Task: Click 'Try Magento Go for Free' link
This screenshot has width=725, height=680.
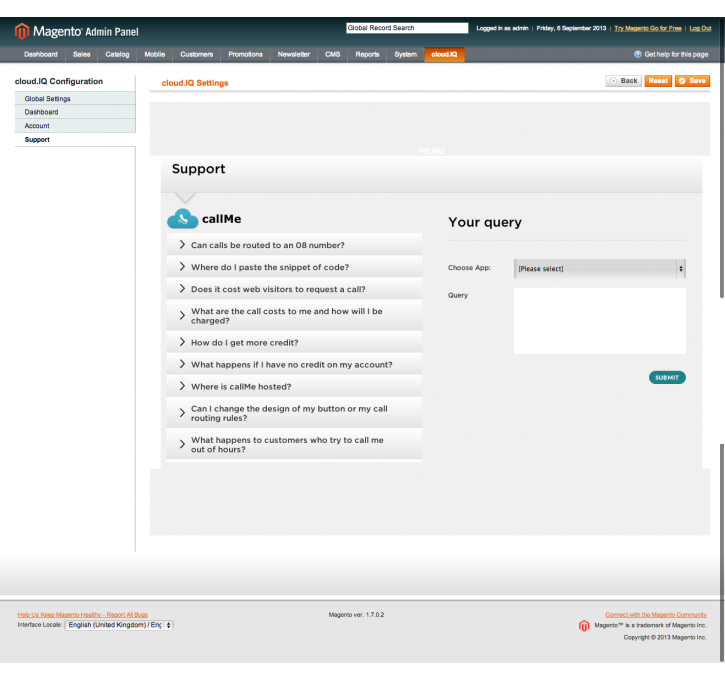Action: [647, 28]
